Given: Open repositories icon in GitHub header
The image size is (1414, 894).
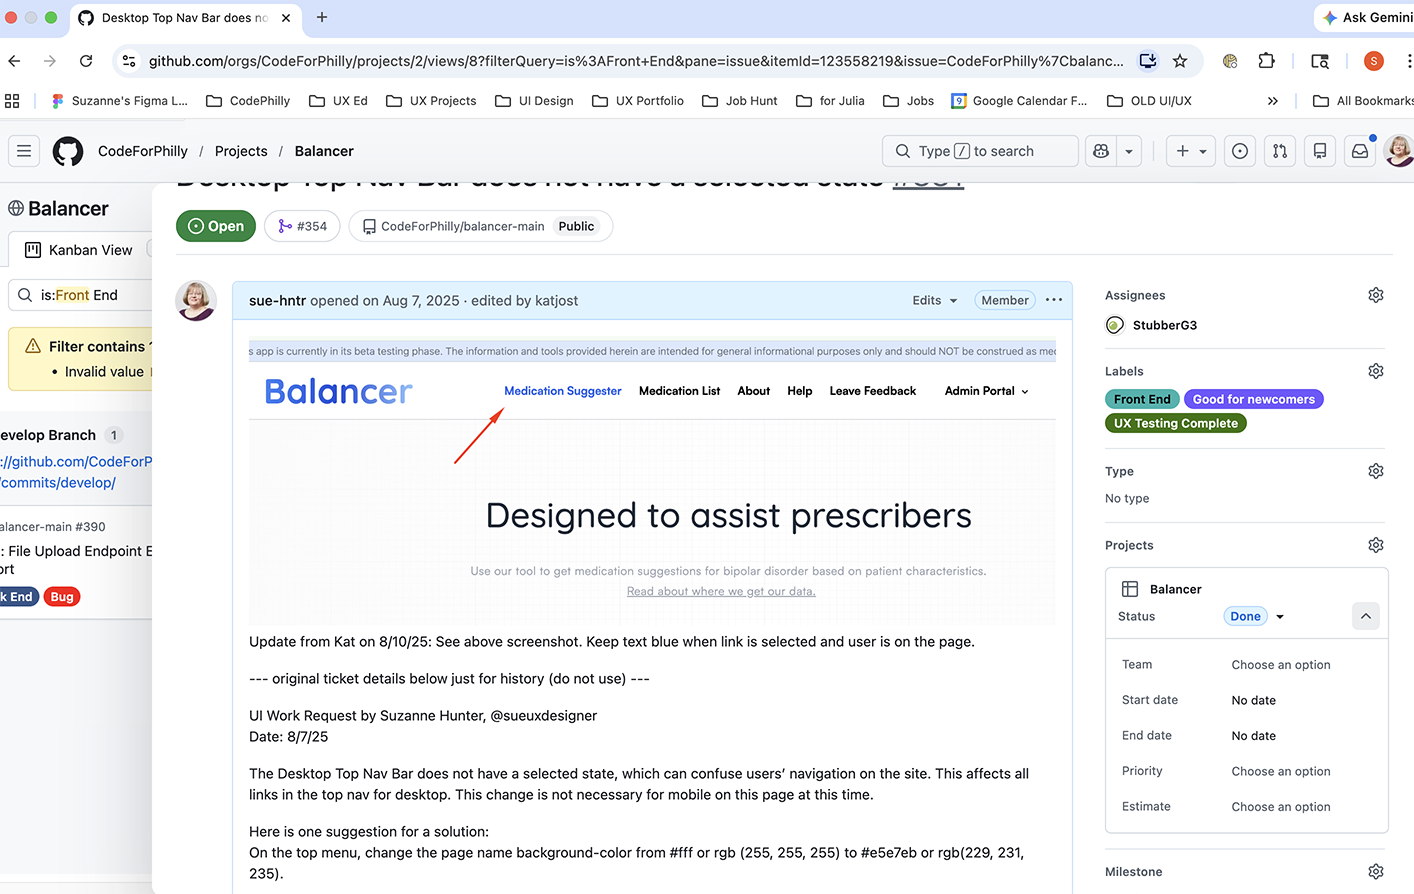Looking at the screenshot, I should pos(1320,151).
